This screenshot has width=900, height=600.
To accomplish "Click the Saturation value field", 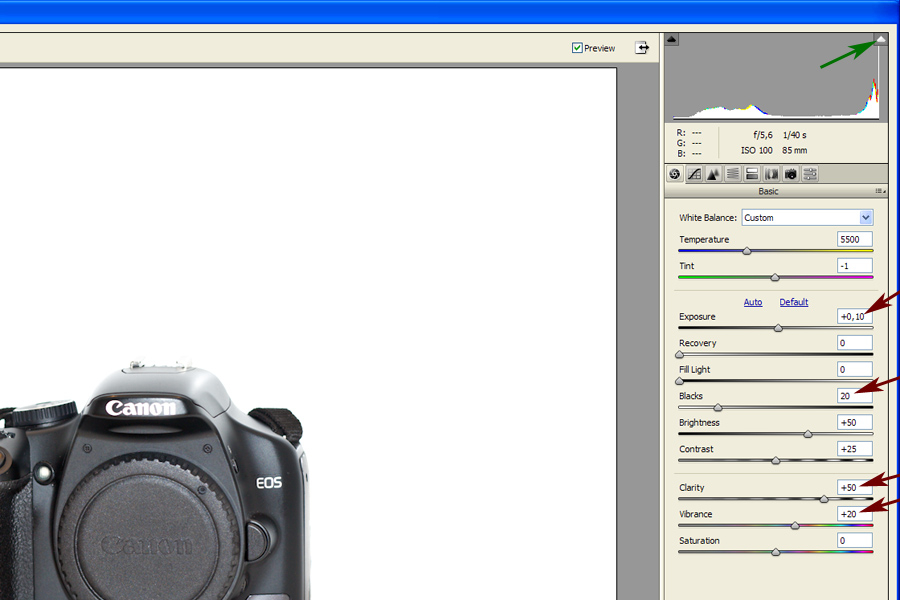I will (x=855, y=540).
